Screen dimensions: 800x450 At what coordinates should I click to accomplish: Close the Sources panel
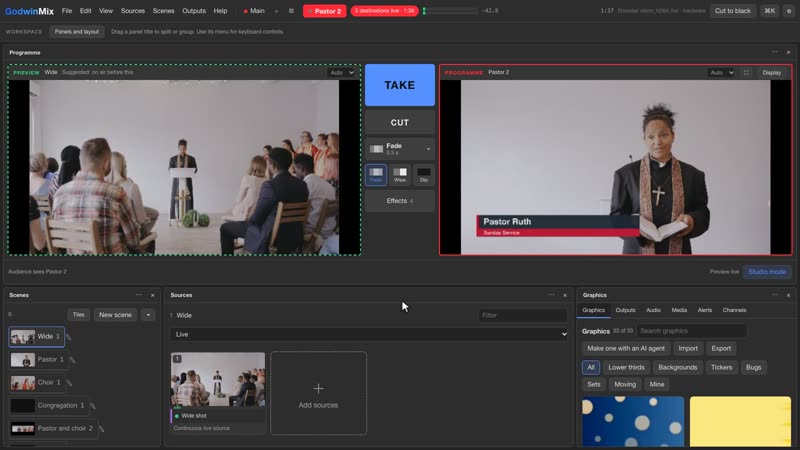565,295
